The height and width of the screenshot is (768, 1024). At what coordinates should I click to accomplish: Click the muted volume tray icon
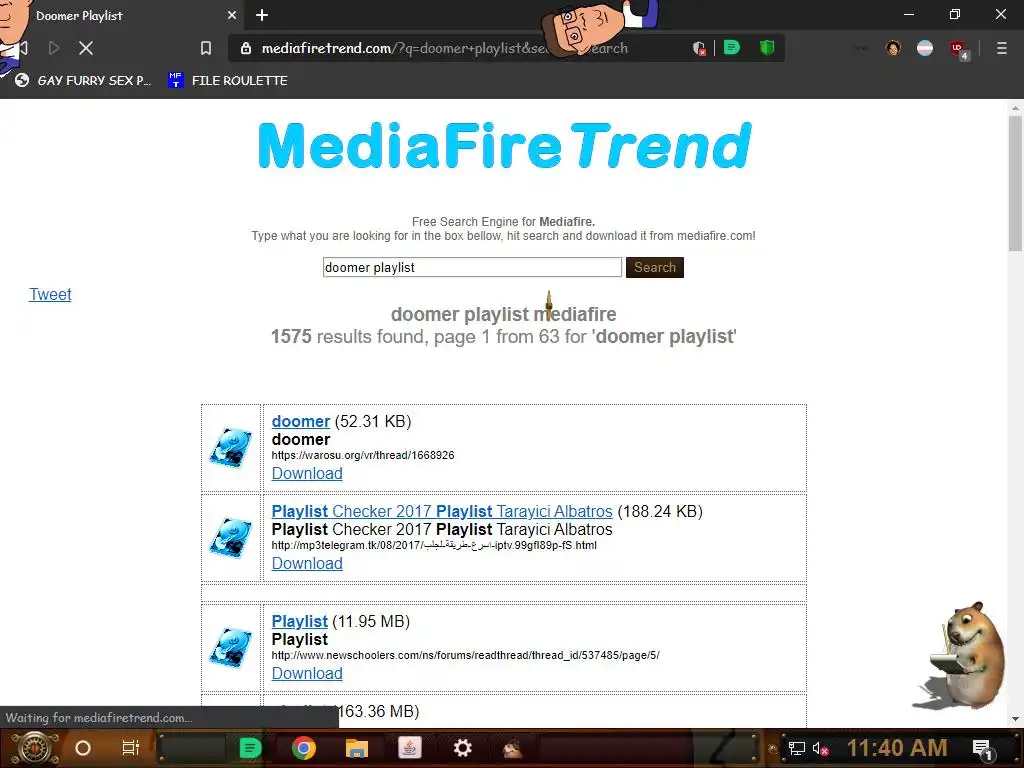pos(820,748)
